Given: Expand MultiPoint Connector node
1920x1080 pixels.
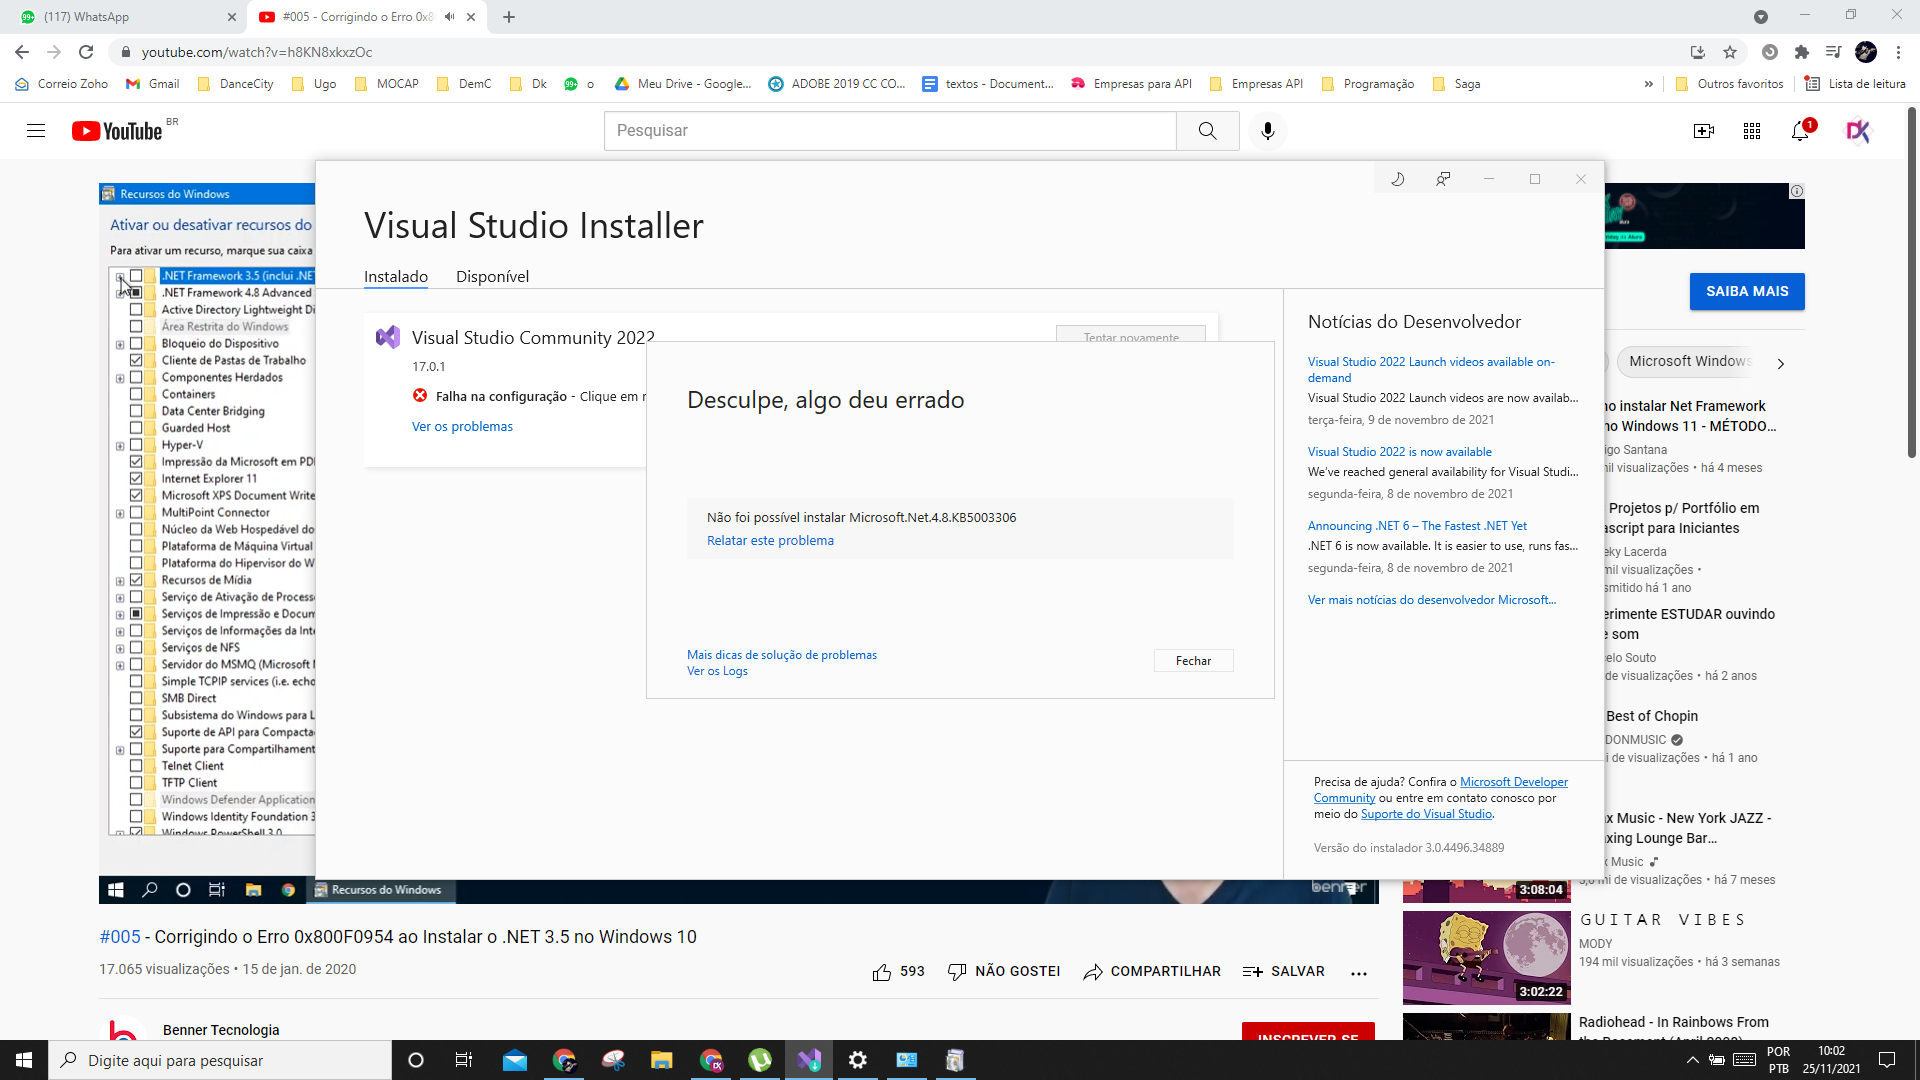Looking at the screenshot, I should coord(120,514).
